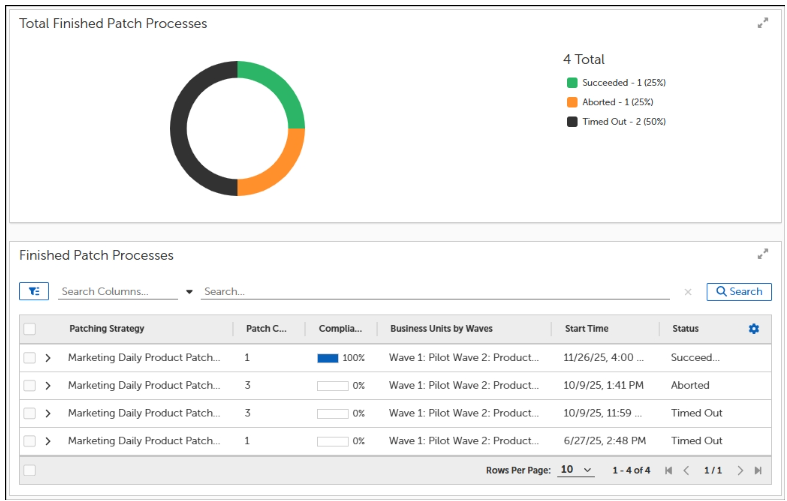The width and height of the screenshot is (787, 501).
Task: Expand the Finished Patch Processes table panel
Action: [762, 254]
